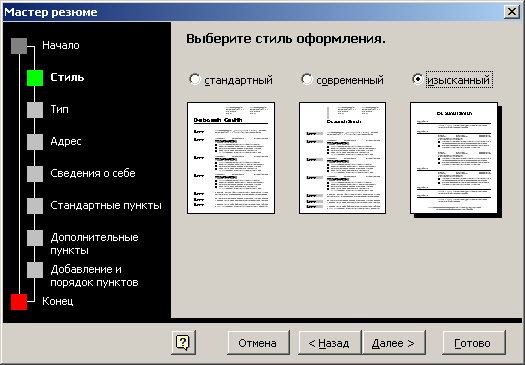Click the Далее > button
Image resolution: width=525 pixels, height=365 pixels.
tap(394, 343)
